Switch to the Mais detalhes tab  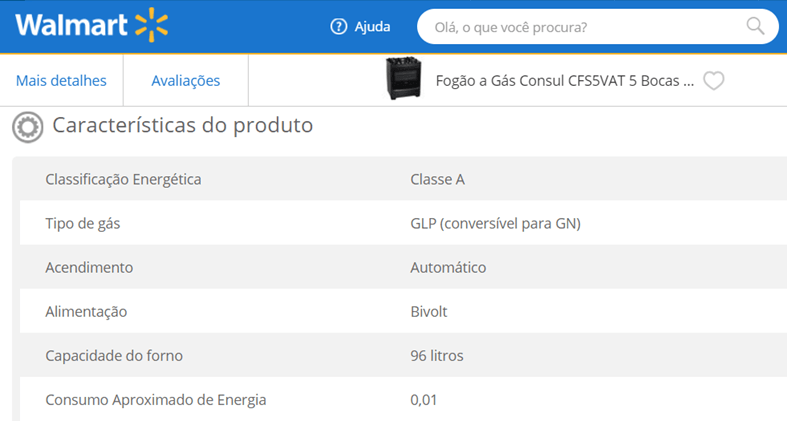61,80
